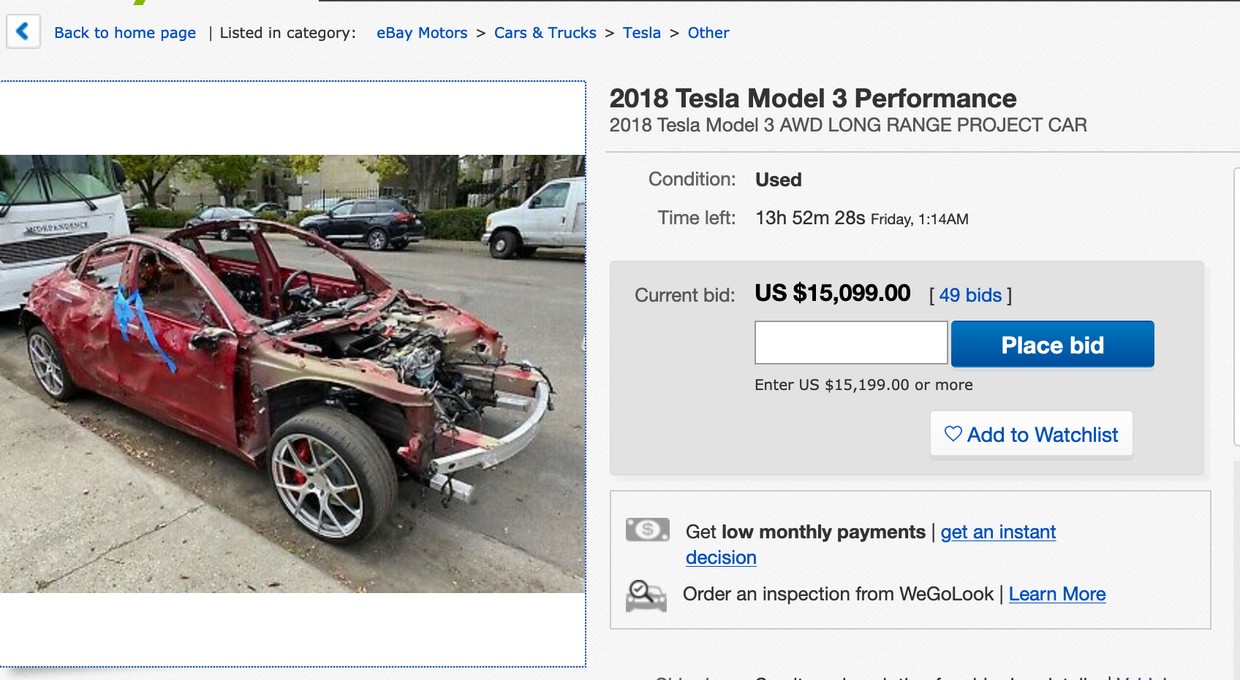Click the US $15,099.00 current bid price
Viewport: 1240px width, 680px height.
point(832,293)
